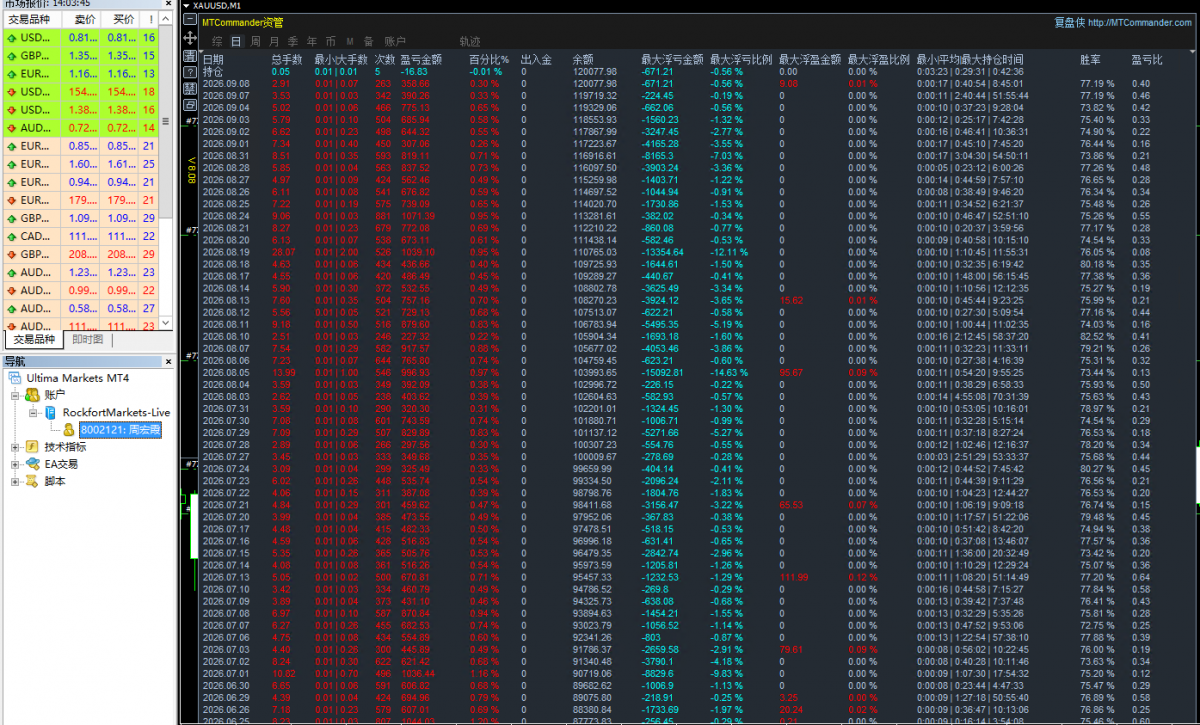
Task: Sort by the 总手数 column header
Action: tap(287, 60)
